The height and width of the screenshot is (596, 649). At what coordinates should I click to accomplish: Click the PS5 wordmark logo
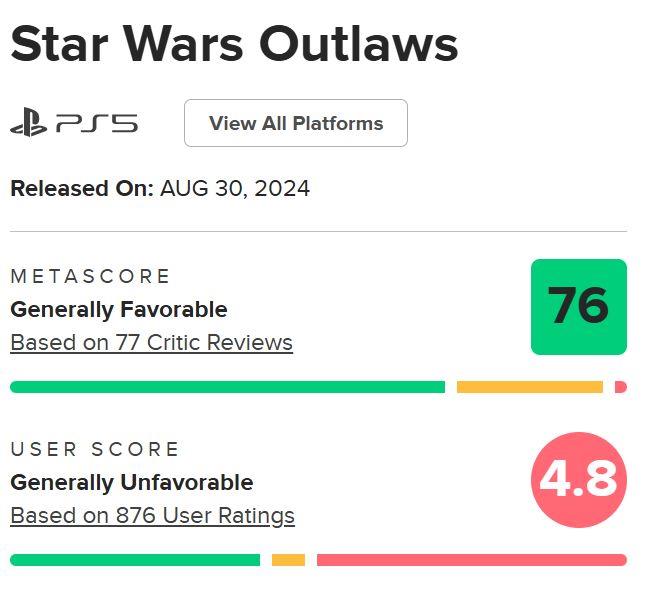[97, 123]
